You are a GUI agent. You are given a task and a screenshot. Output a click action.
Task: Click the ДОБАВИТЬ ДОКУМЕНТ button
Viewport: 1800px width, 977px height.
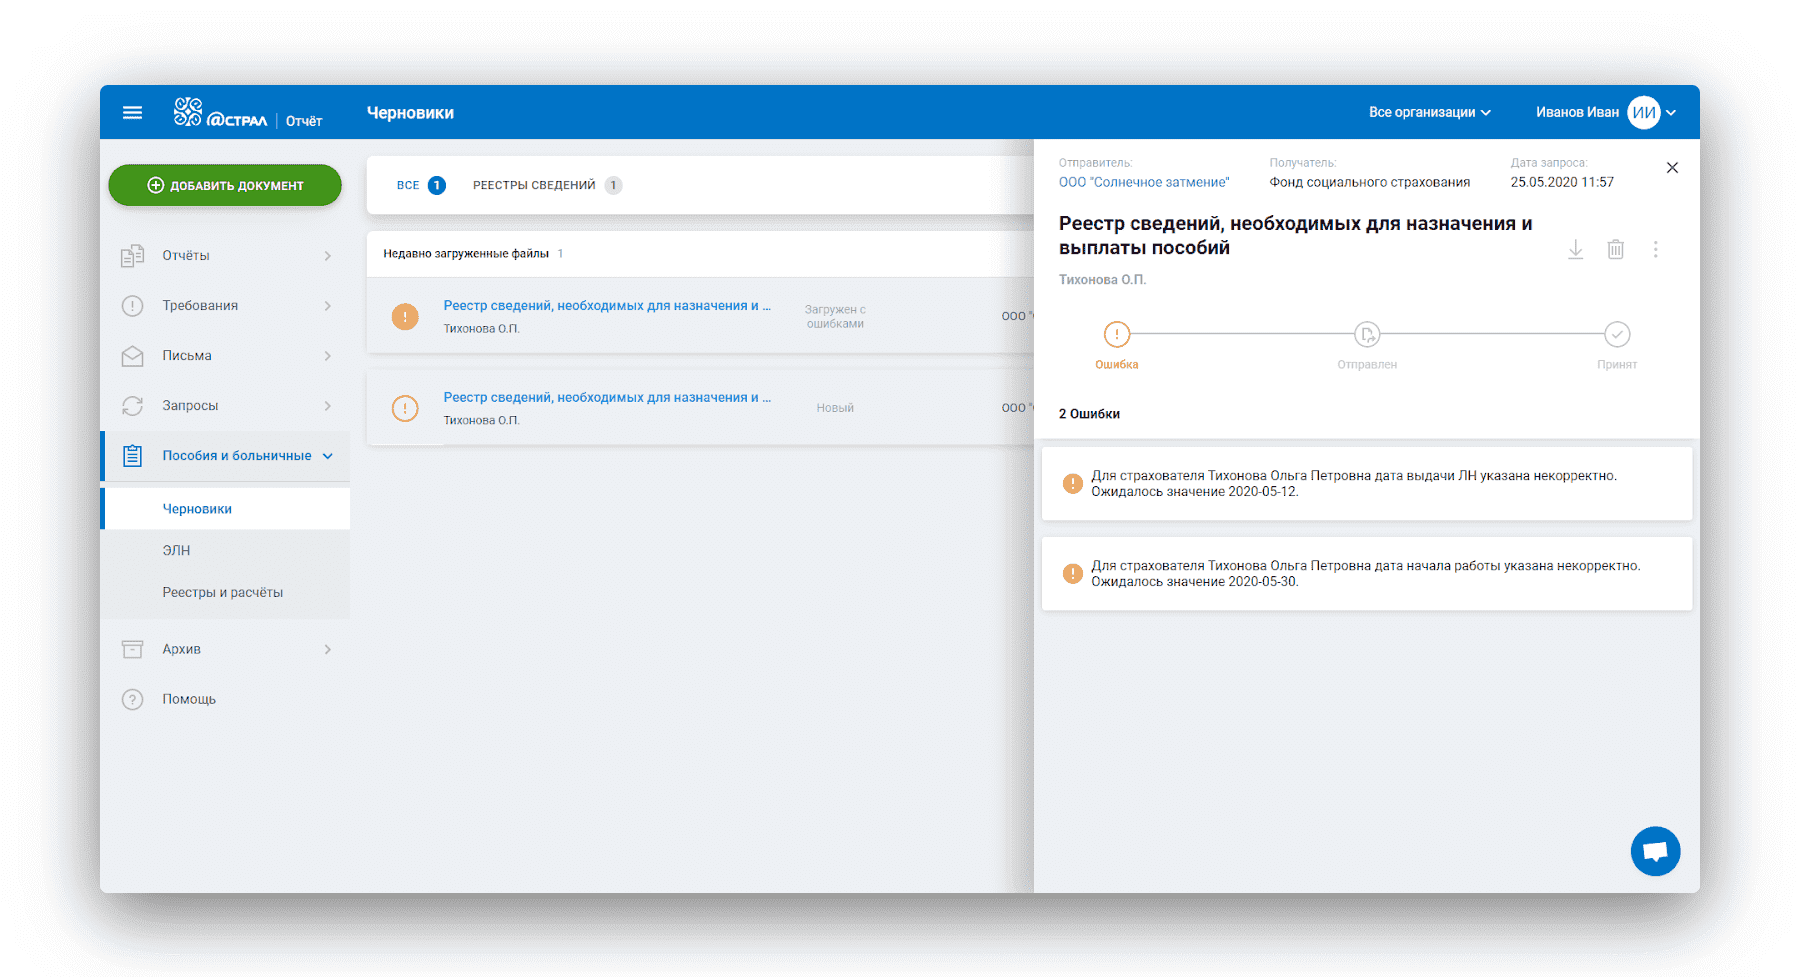coord(225,185)
